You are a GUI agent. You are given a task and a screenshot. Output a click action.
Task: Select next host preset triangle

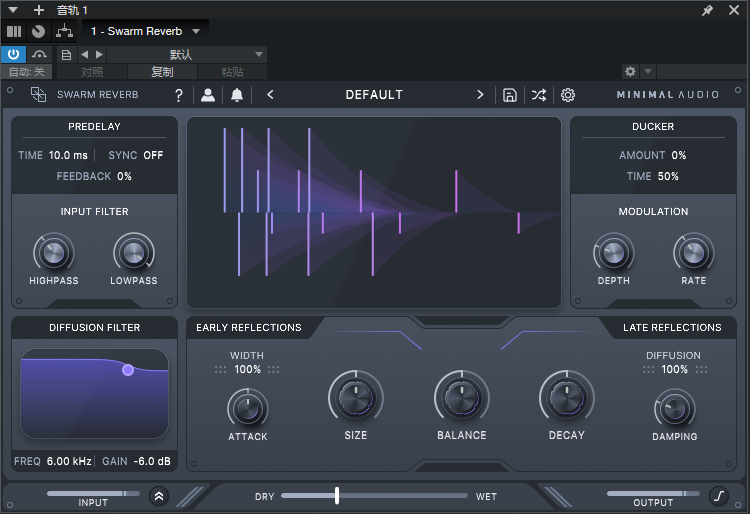tap(99, 55)
